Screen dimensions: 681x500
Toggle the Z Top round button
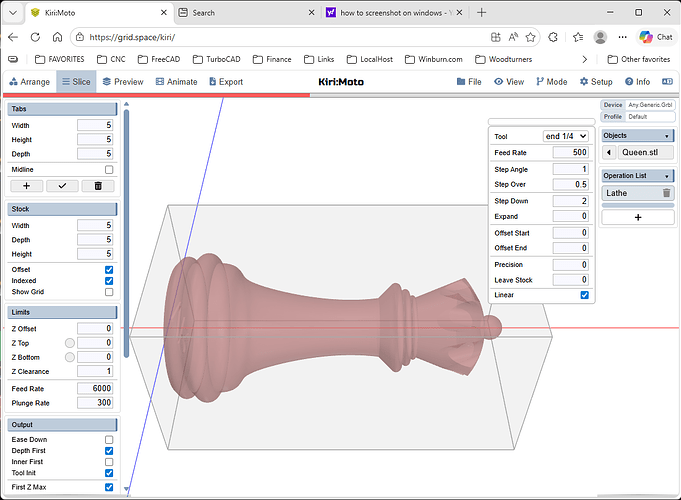pos(69,343)
